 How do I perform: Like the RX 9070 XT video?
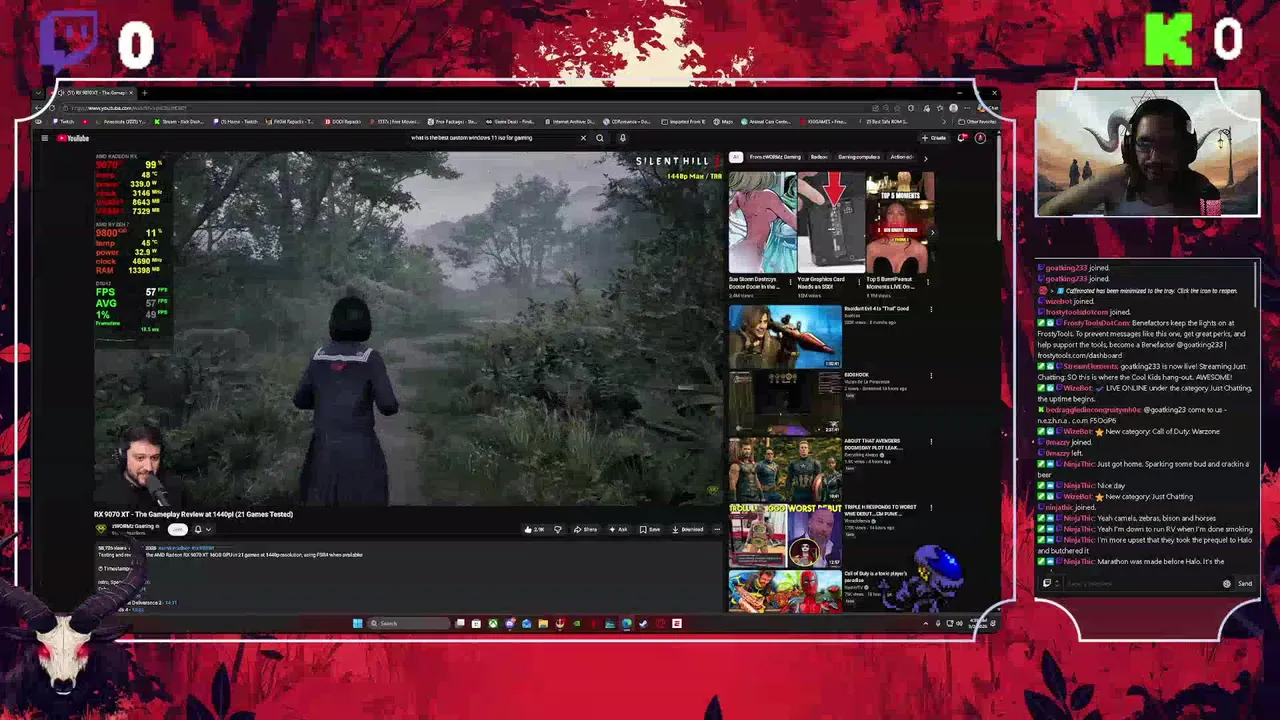(534, 529)
